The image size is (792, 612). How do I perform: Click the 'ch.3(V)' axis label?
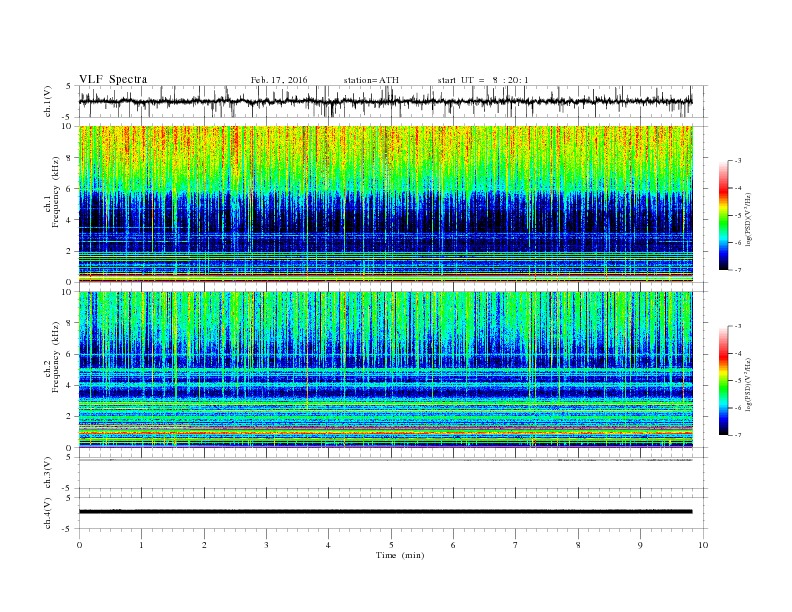click(48, 473)
